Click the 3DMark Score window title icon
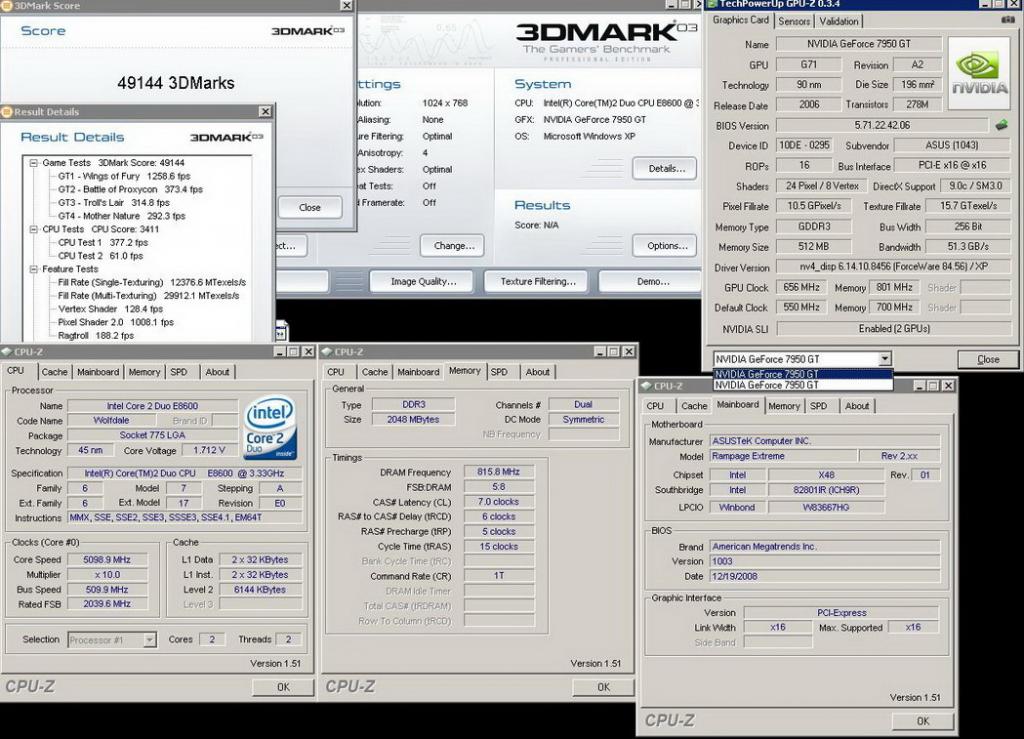The image size is (1024, 739). [7, 5]
